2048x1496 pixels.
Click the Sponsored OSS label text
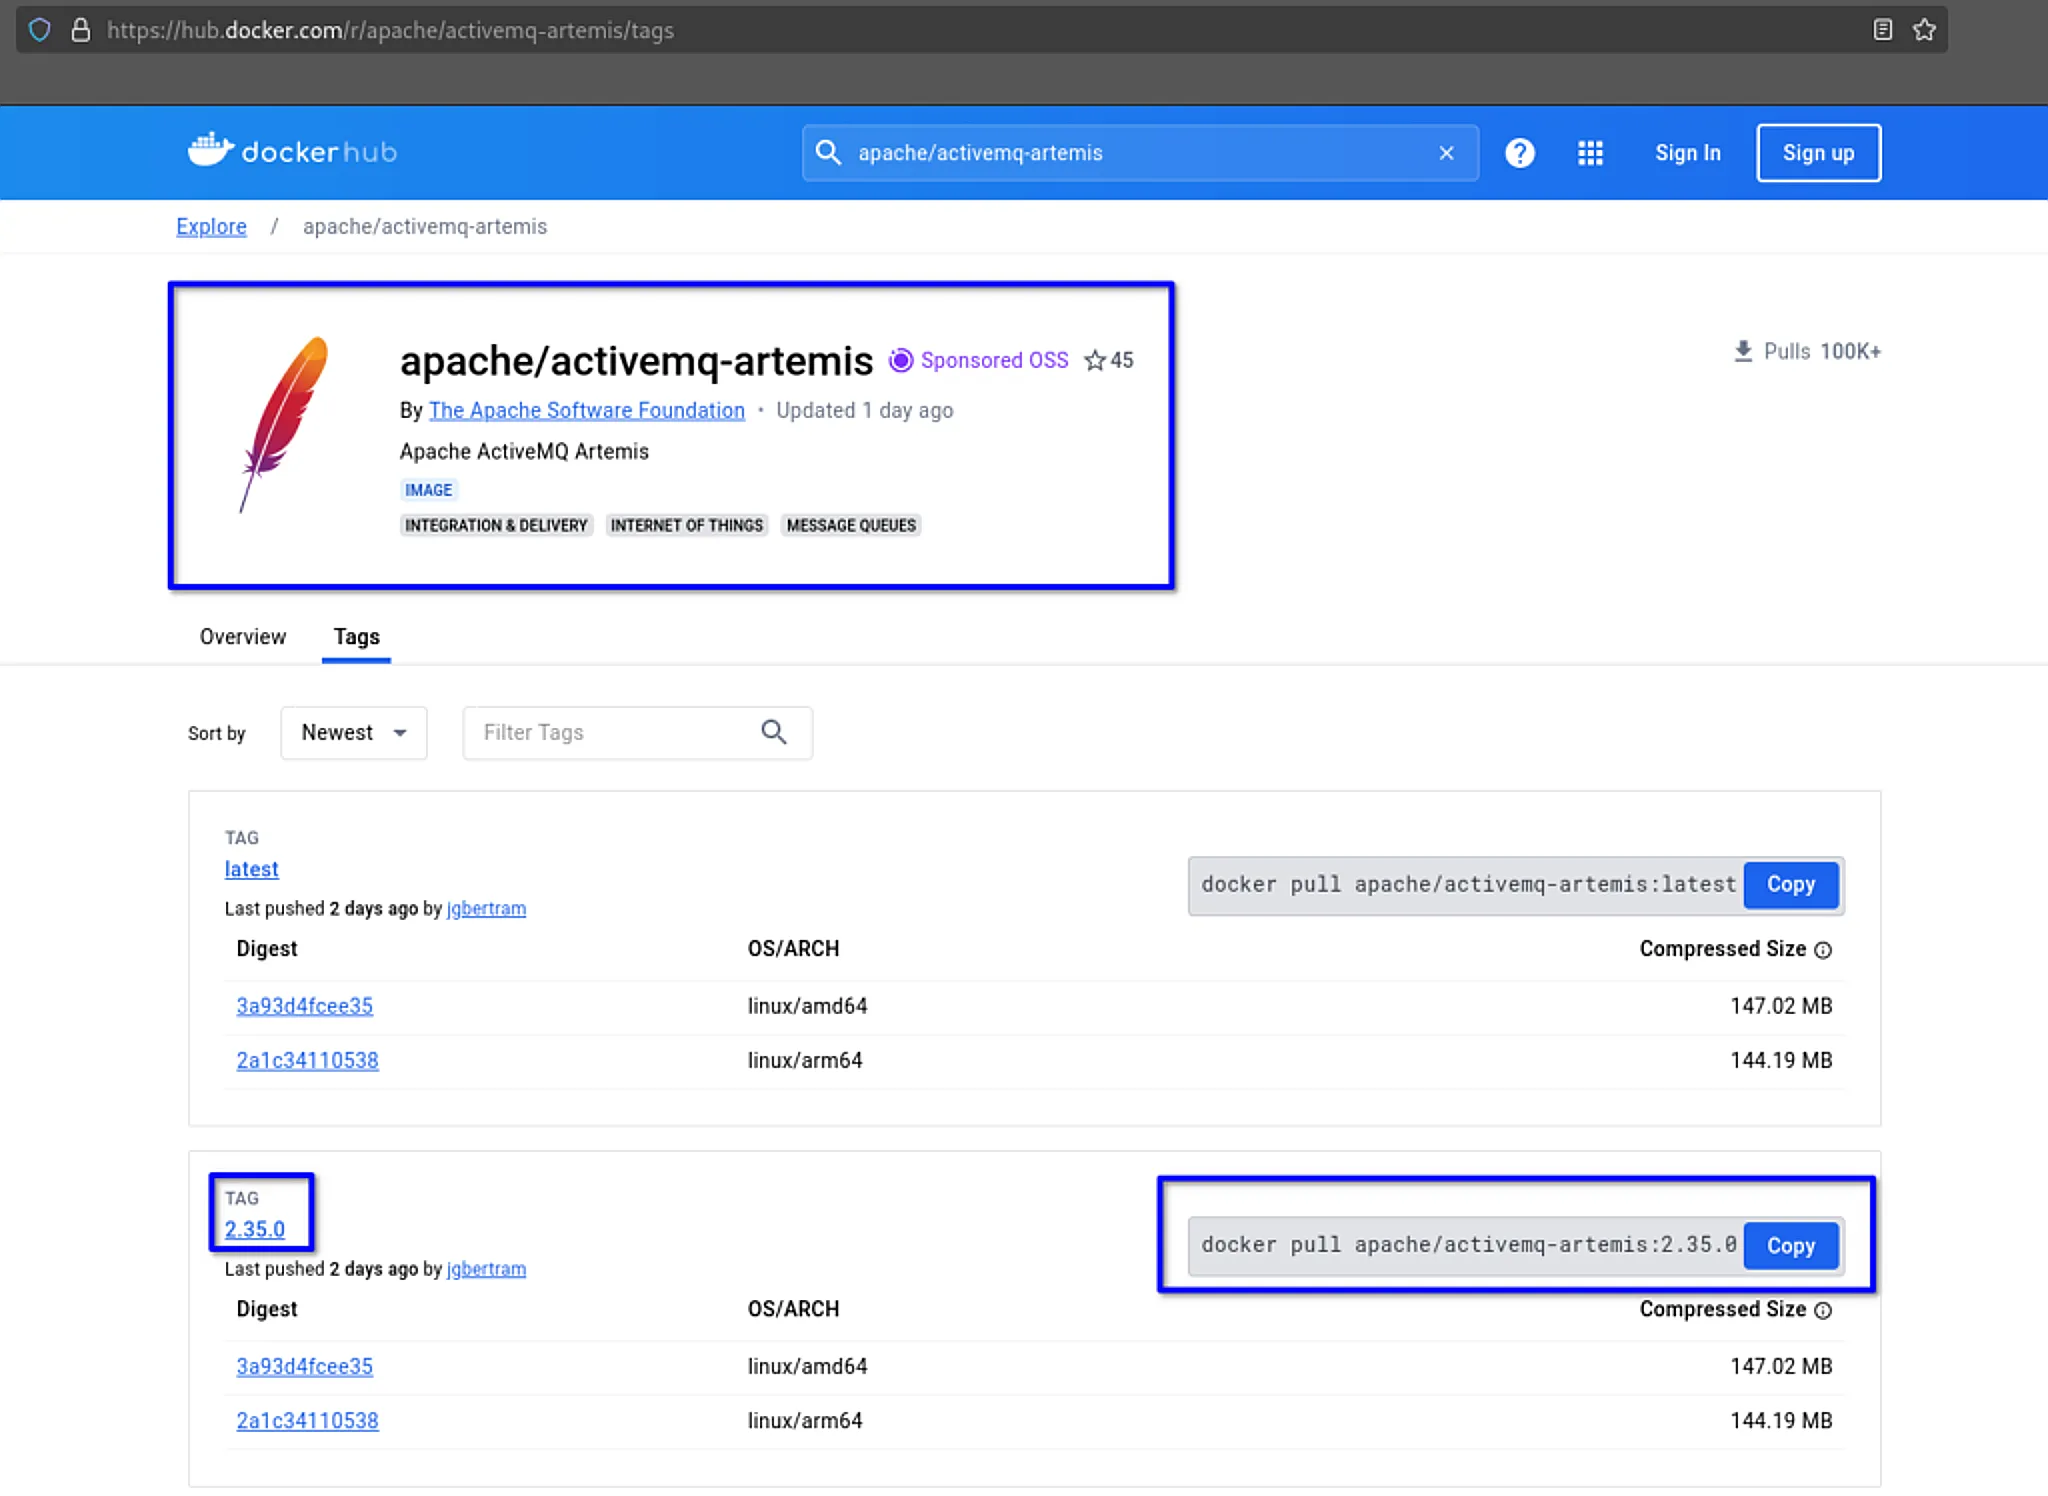pyautogui.click(x=994, y=360)
